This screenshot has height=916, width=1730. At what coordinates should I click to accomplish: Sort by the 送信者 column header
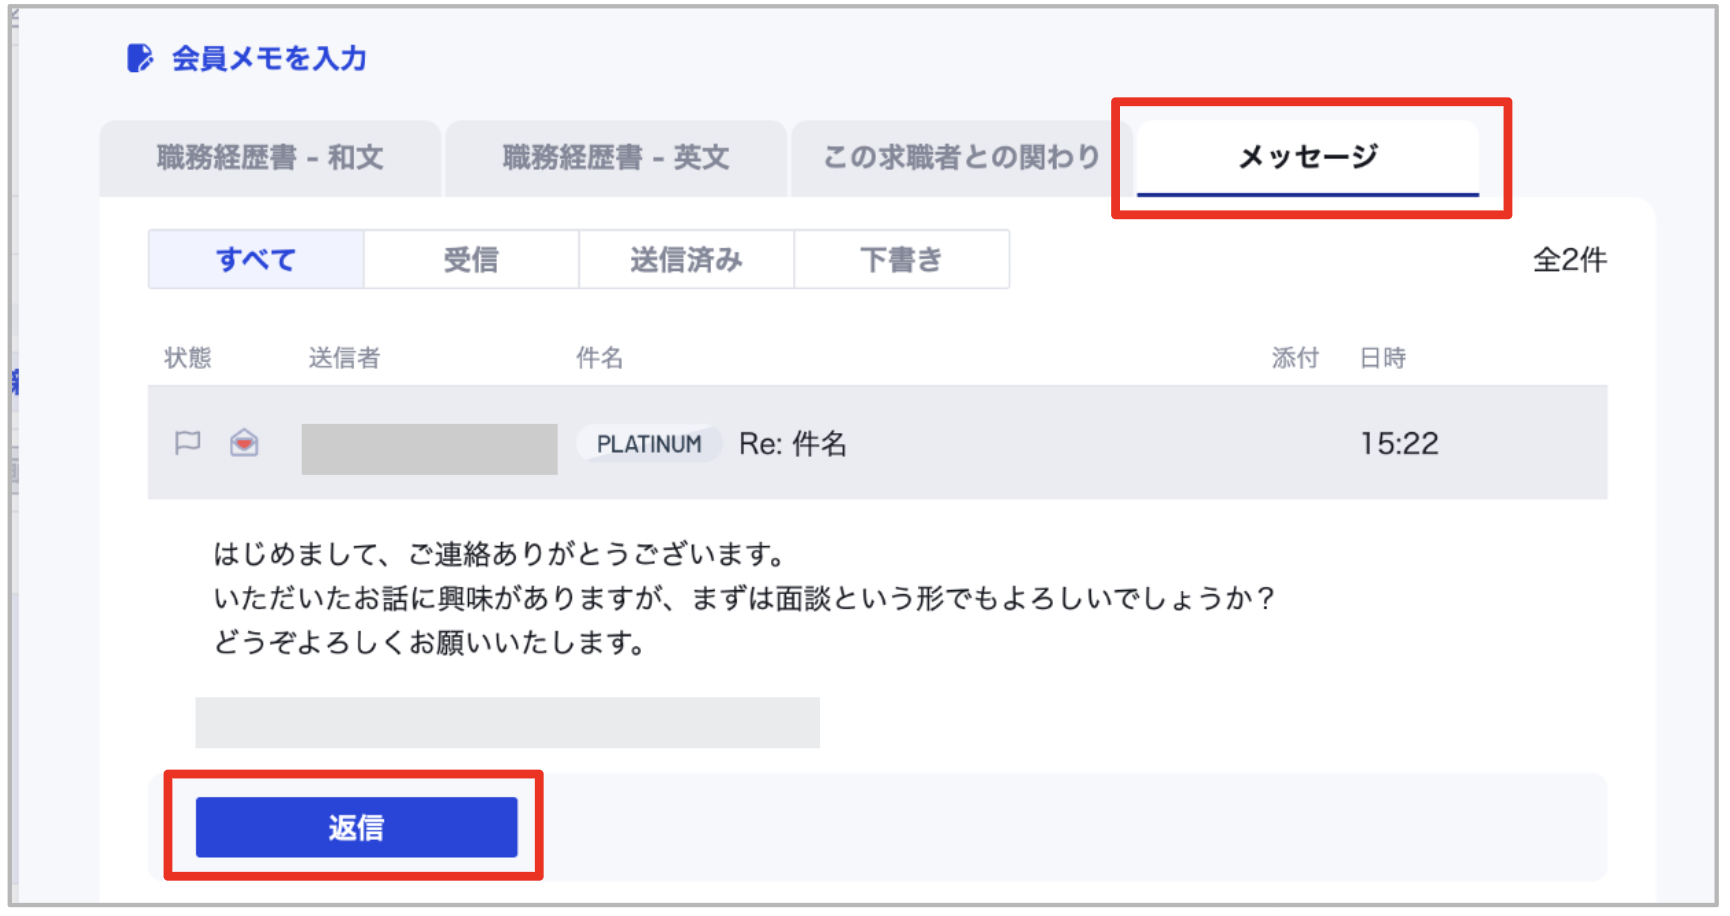coord(344,358)
